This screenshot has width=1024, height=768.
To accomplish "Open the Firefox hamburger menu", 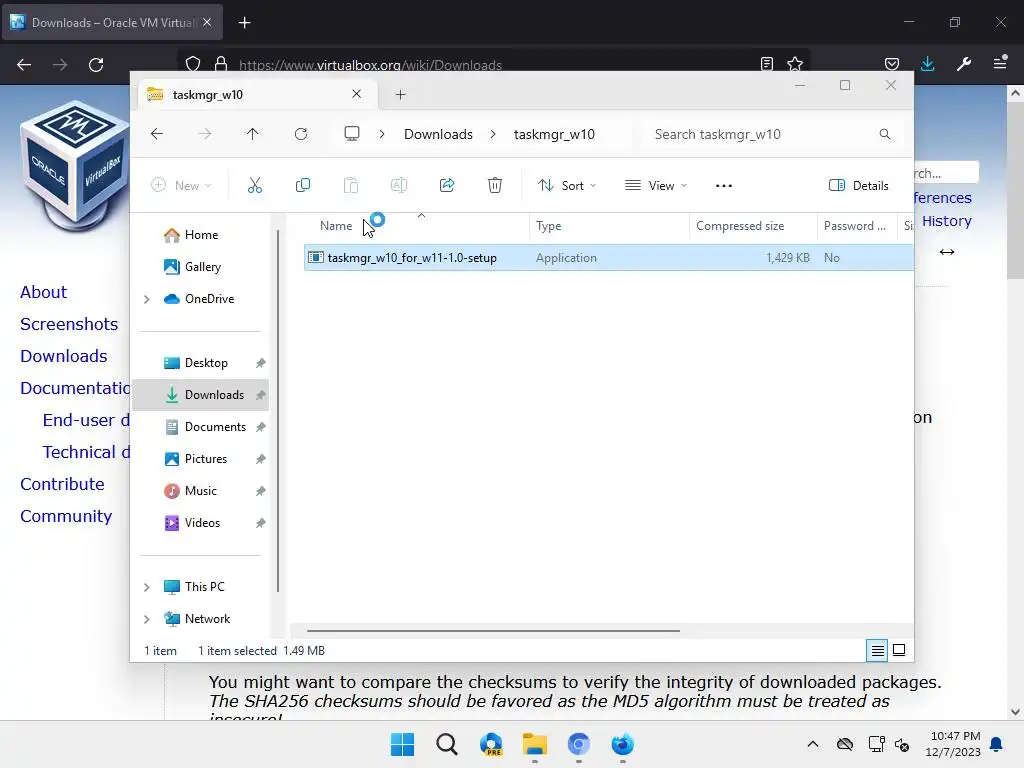I will click(1000, 63).
